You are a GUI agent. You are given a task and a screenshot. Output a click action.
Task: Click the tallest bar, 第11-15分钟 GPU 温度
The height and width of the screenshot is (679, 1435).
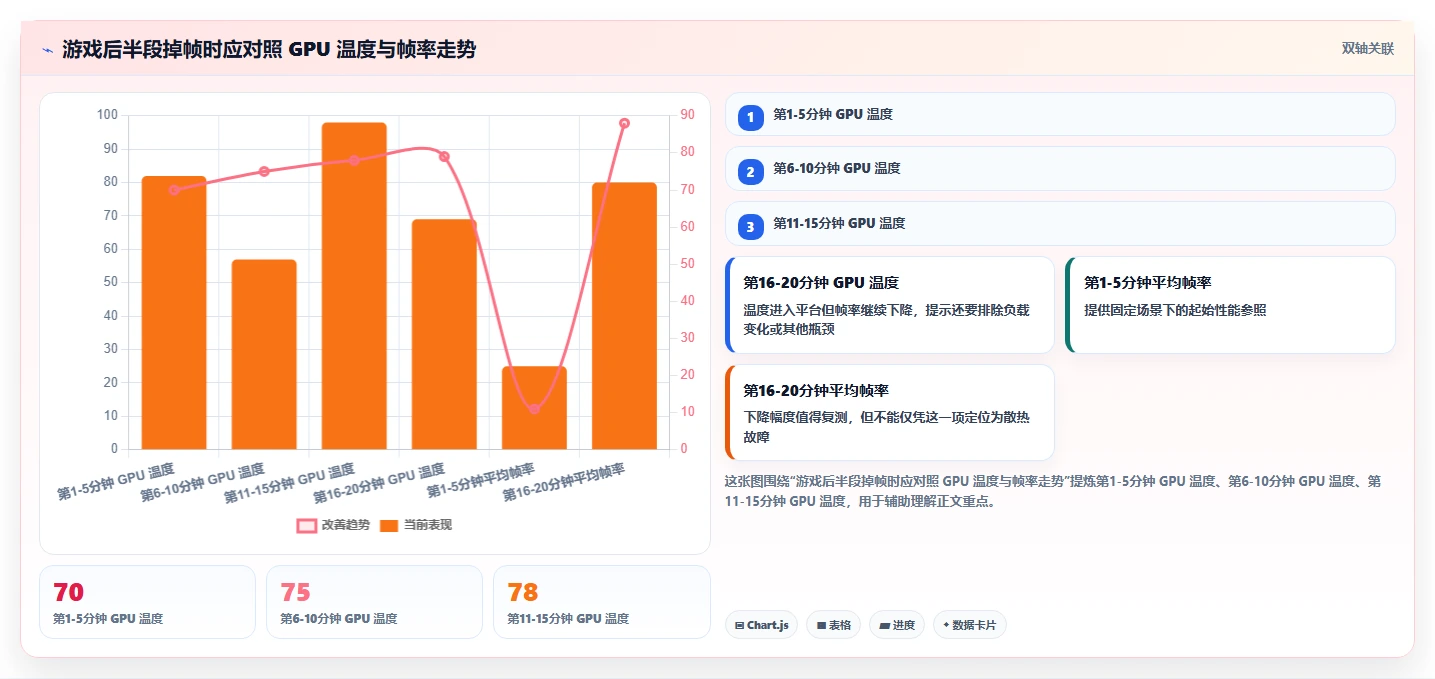(x=354, y=286)
